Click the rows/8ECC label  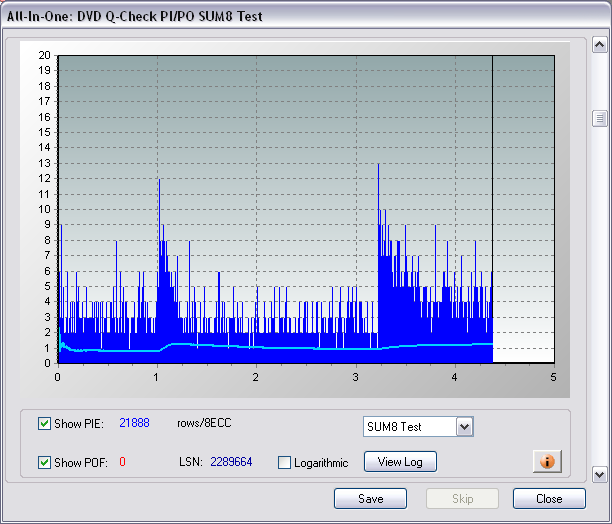coord(204,423)
